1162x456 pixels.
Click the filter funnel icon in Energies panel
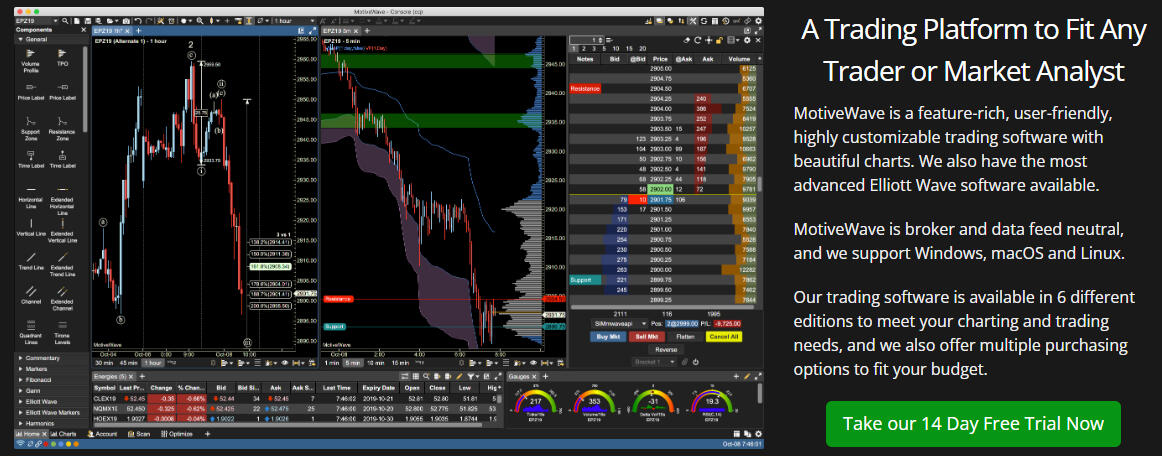pos(470,377)
